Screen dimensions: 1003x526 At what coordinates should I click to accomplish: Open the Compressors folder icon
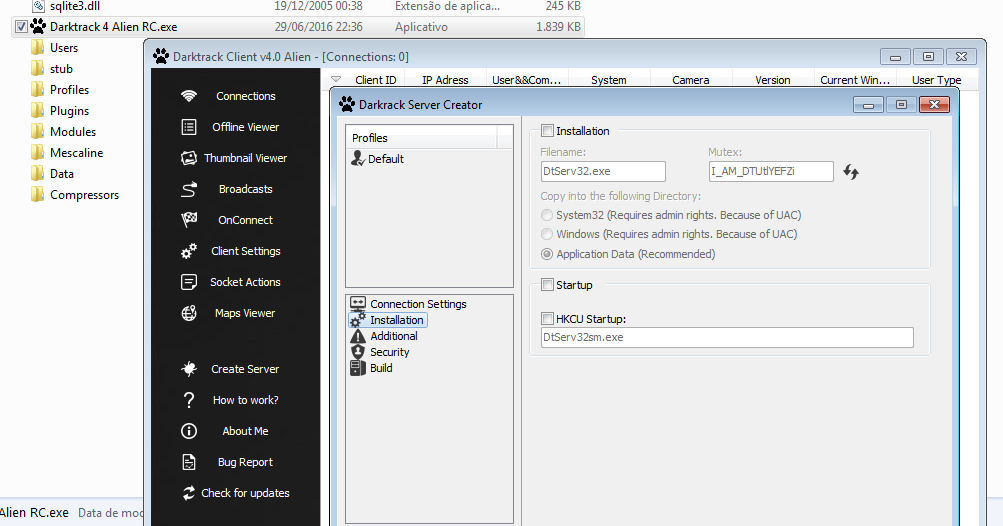[38, 195]
